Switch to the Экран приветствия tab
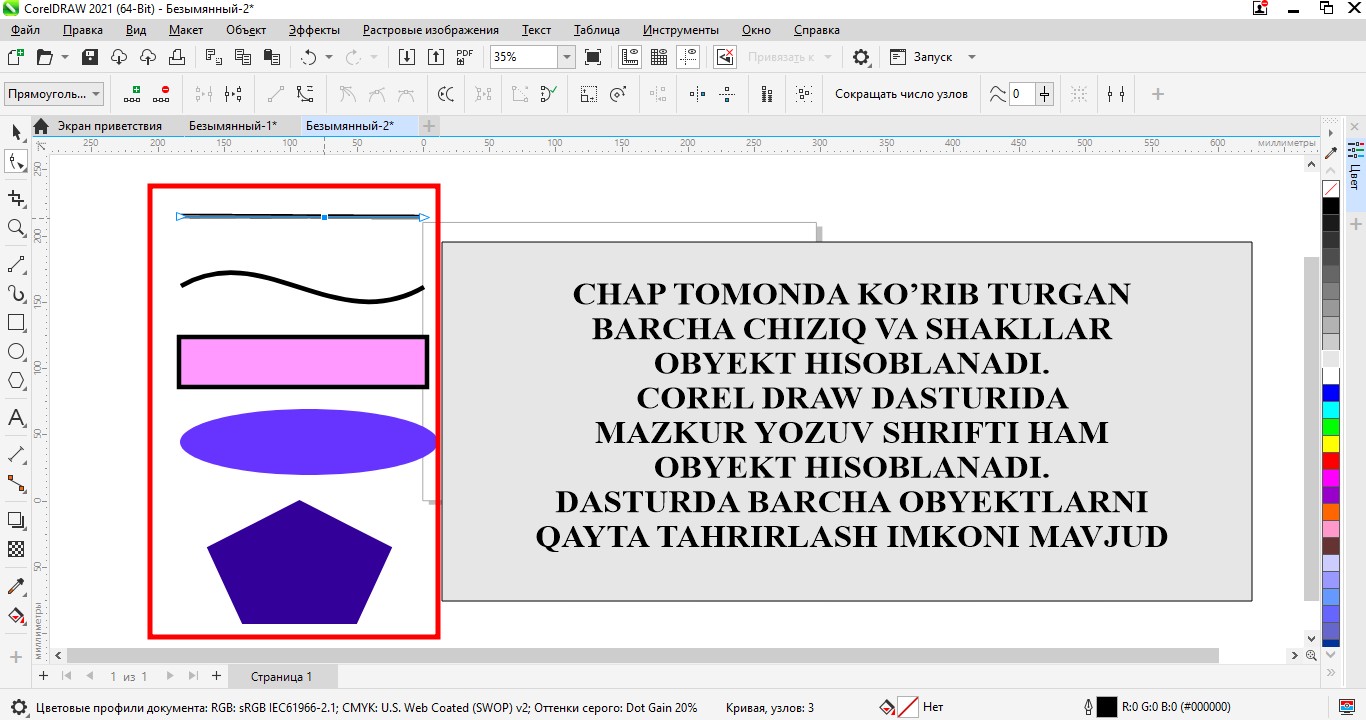The width and height of the screenshot is (1366, 720). (109, 126)
